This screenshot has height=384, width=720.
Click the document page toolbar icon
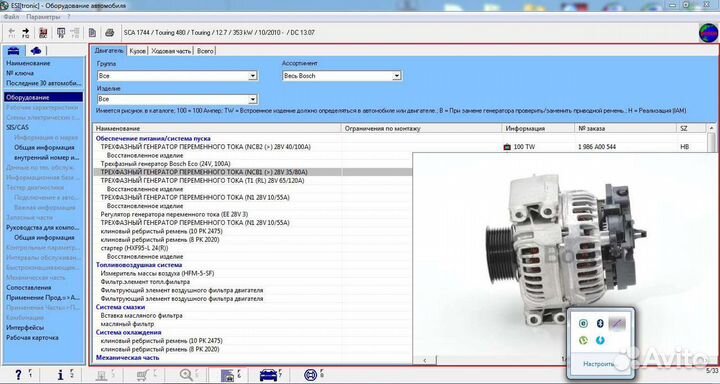(x=92, y=33)
